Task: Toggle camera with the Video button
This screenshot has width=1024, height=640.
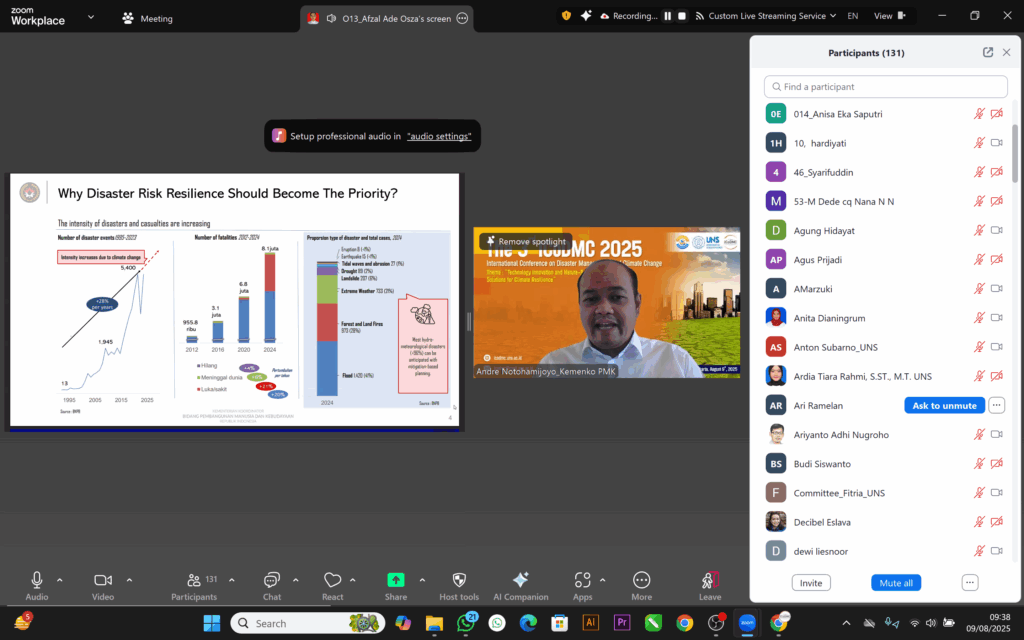Action: pos(102,584)
